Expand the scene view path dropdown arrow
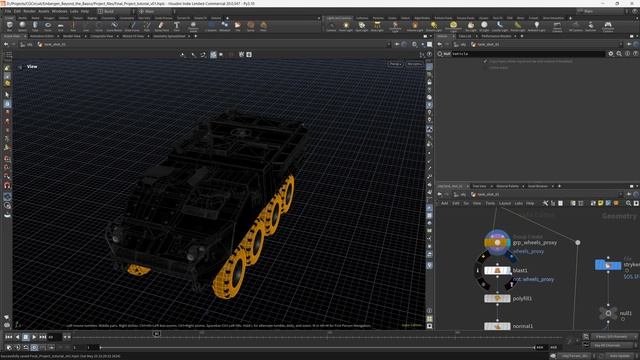 (388, 44)
